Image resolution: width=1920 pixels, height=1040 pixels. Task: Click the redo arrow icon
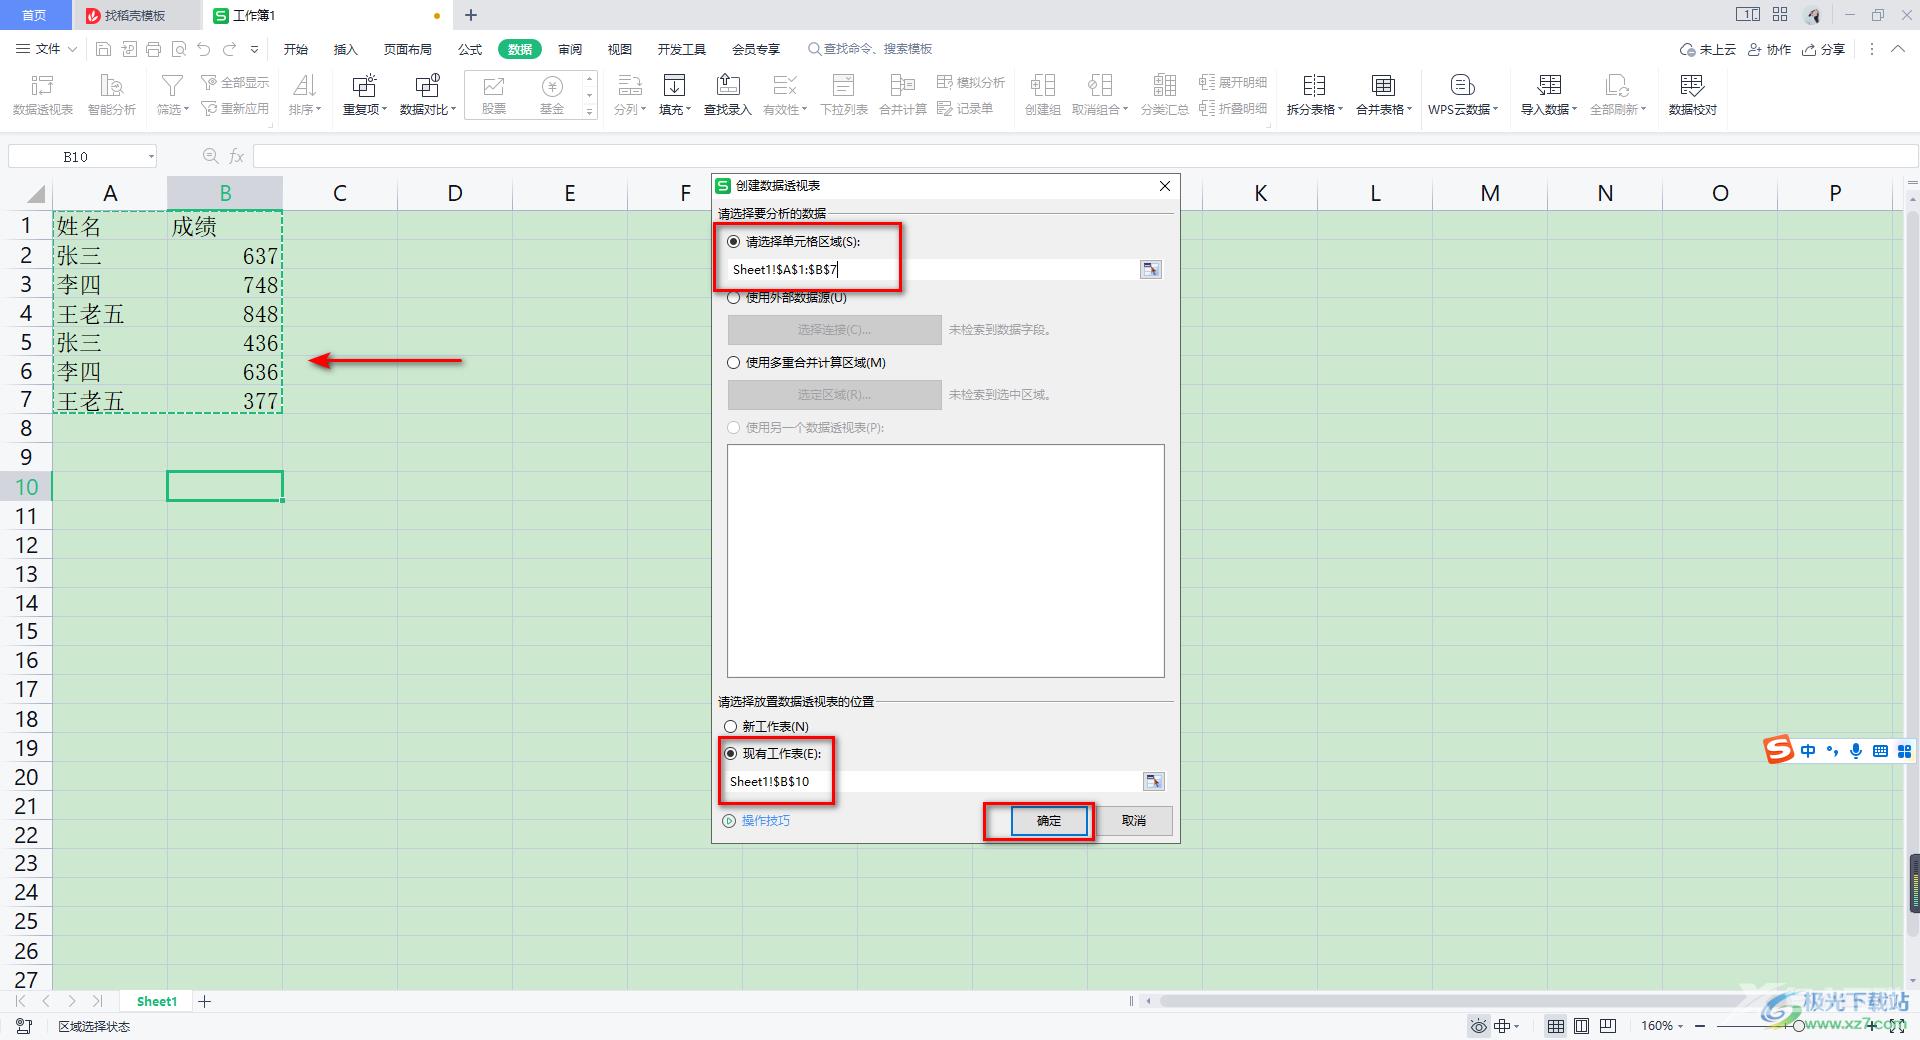pyautogui.click(x=229, y=49)
